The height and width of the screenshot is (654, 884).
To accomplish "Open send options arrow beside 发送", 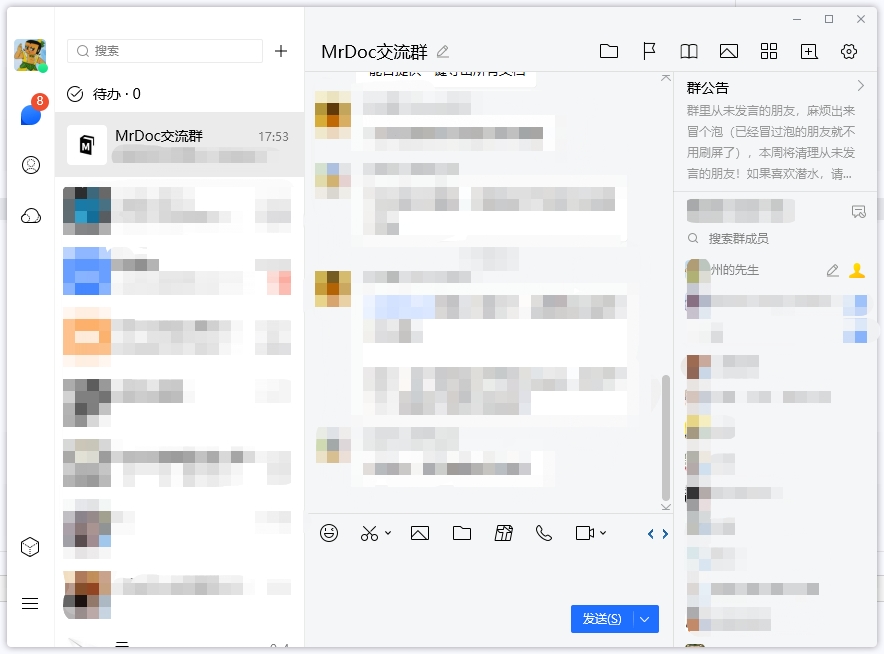I will [x=645, y=619].
